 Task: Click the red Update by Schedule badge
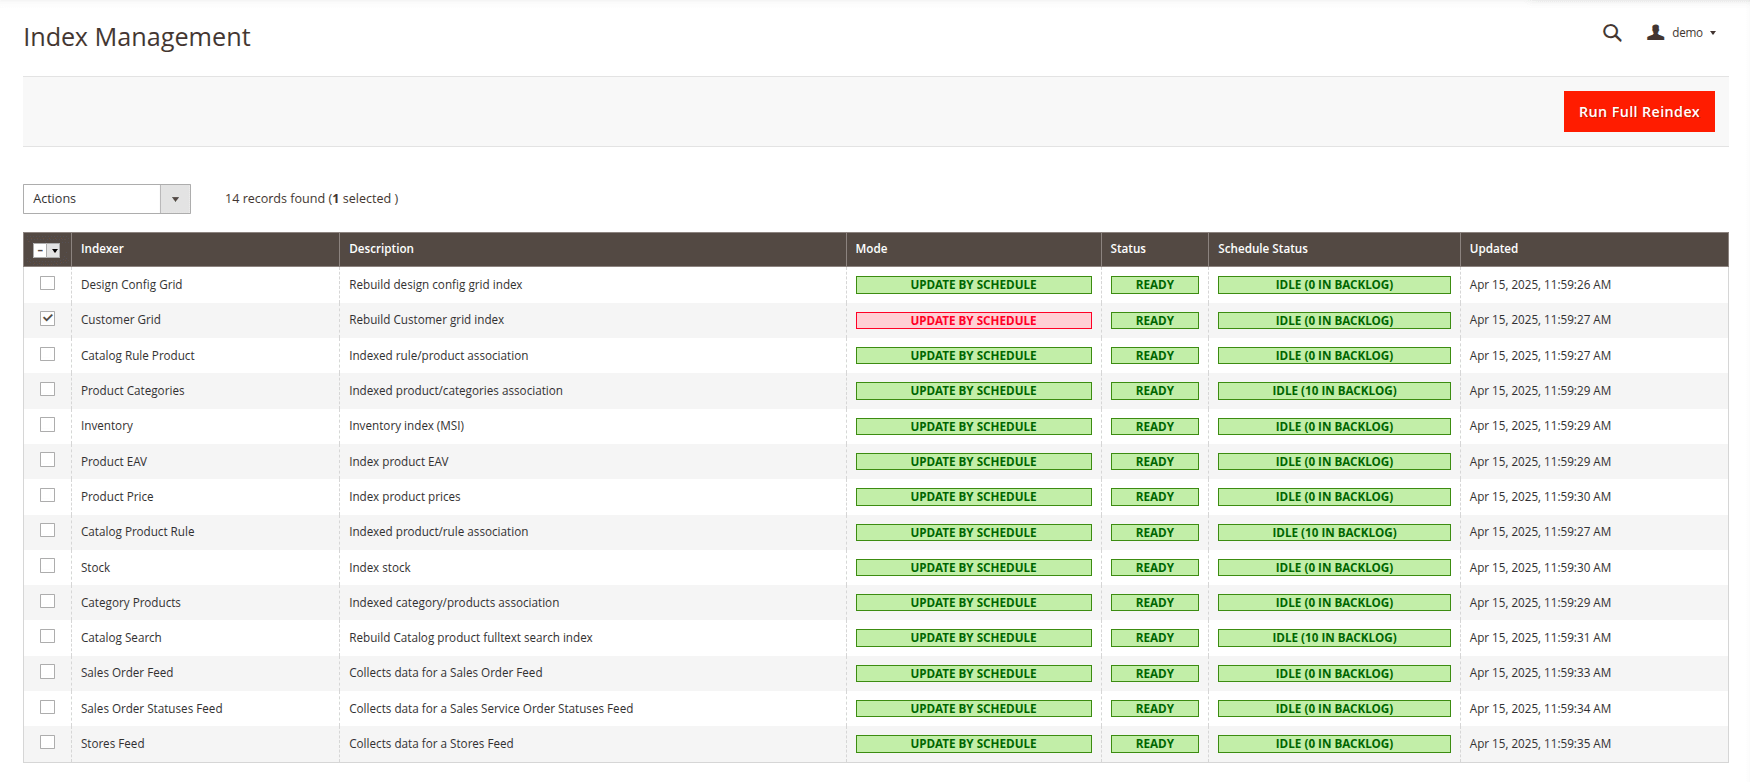tap(972, 321)
